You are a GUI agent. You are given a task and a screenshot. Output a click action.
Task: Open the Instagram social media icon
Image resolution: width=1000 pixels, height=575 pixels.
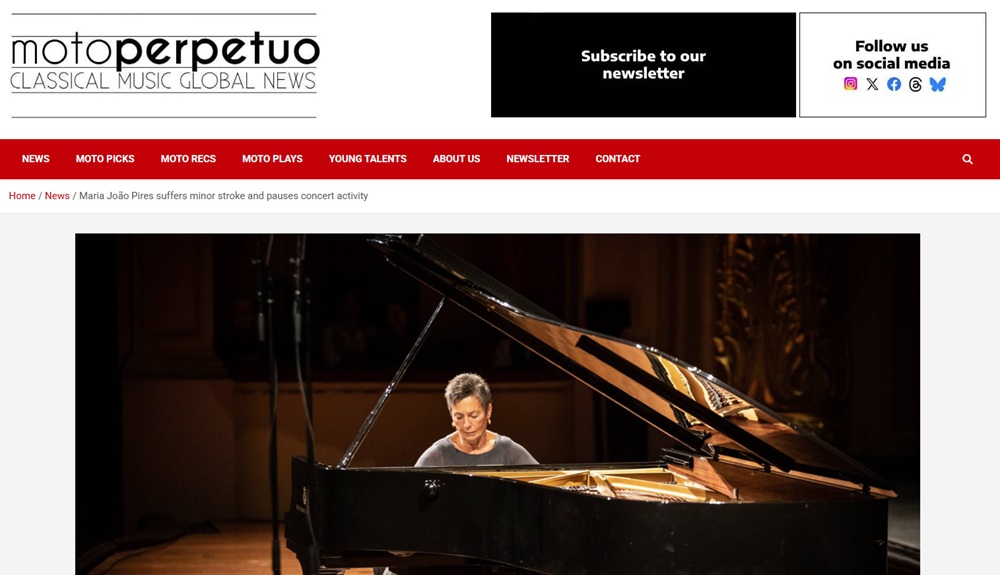click(x=850, y=84)
